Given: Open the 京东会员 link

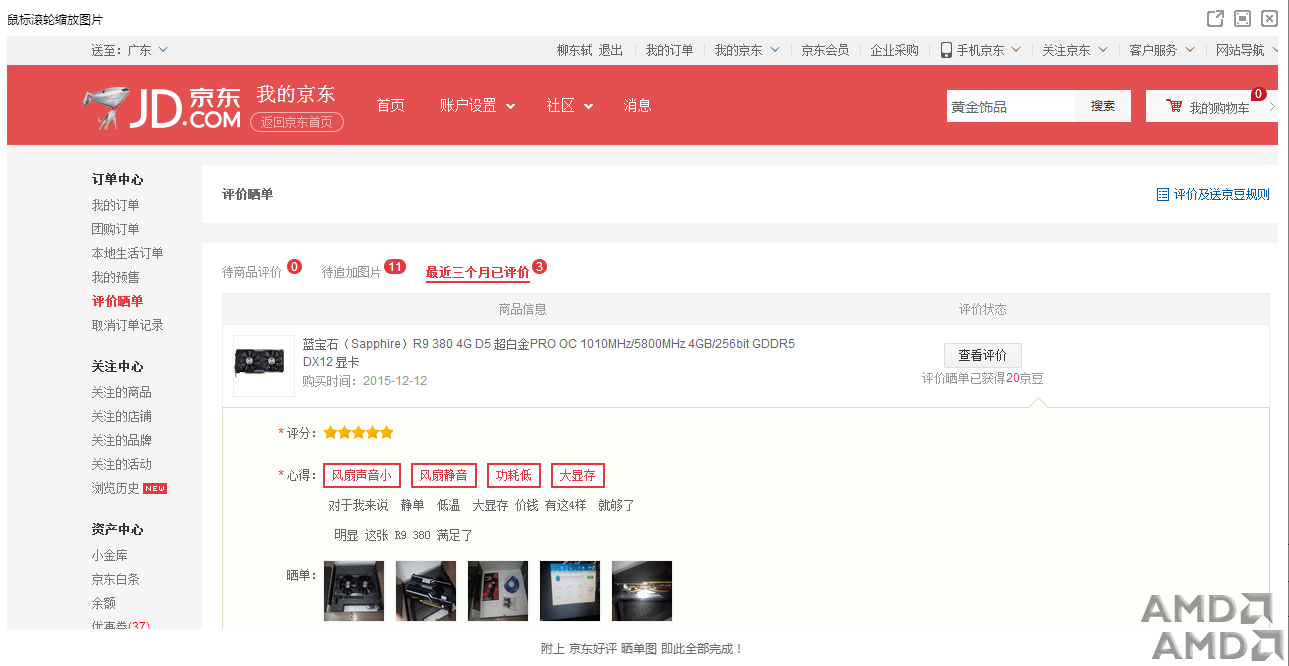Looking at the screenshot, I should 825,50.
